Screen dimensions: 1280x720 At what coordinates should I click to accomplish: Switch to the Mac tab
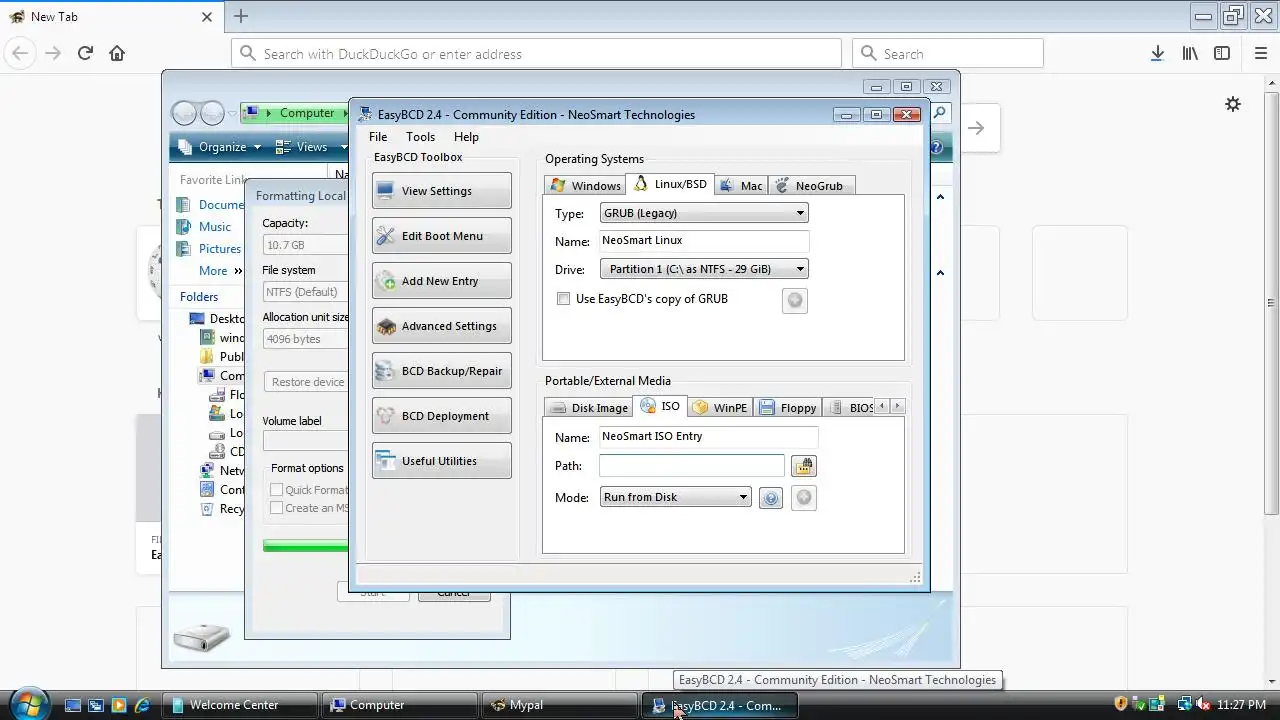[x=741, y=185]
